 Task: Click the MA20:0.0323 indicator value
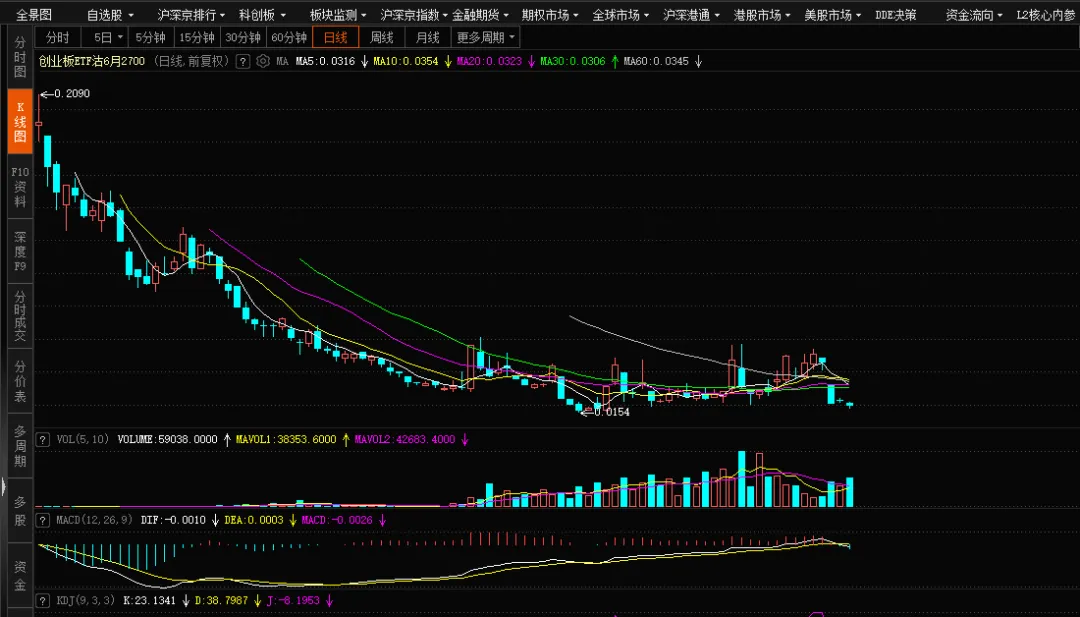click(x=489, y=61)
